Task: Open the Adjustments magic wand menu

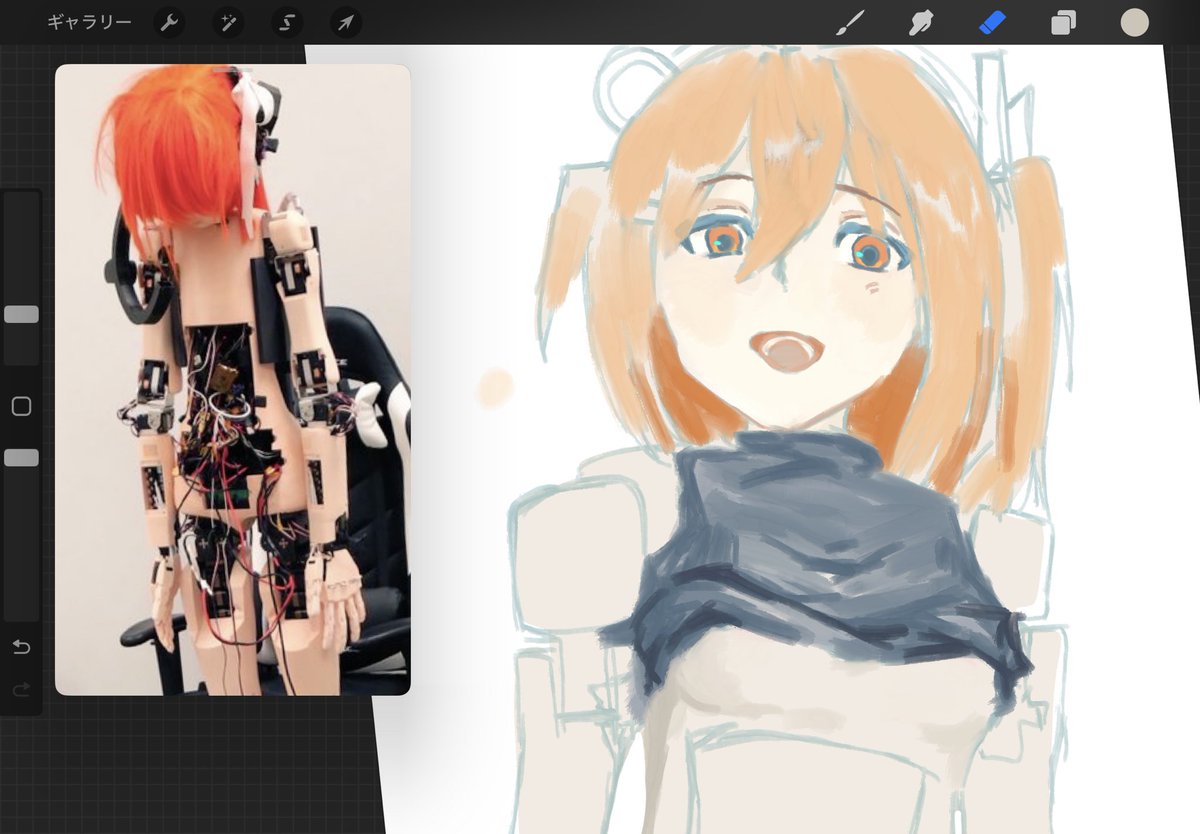Action: pyautogui.click(x=228, y=22)
